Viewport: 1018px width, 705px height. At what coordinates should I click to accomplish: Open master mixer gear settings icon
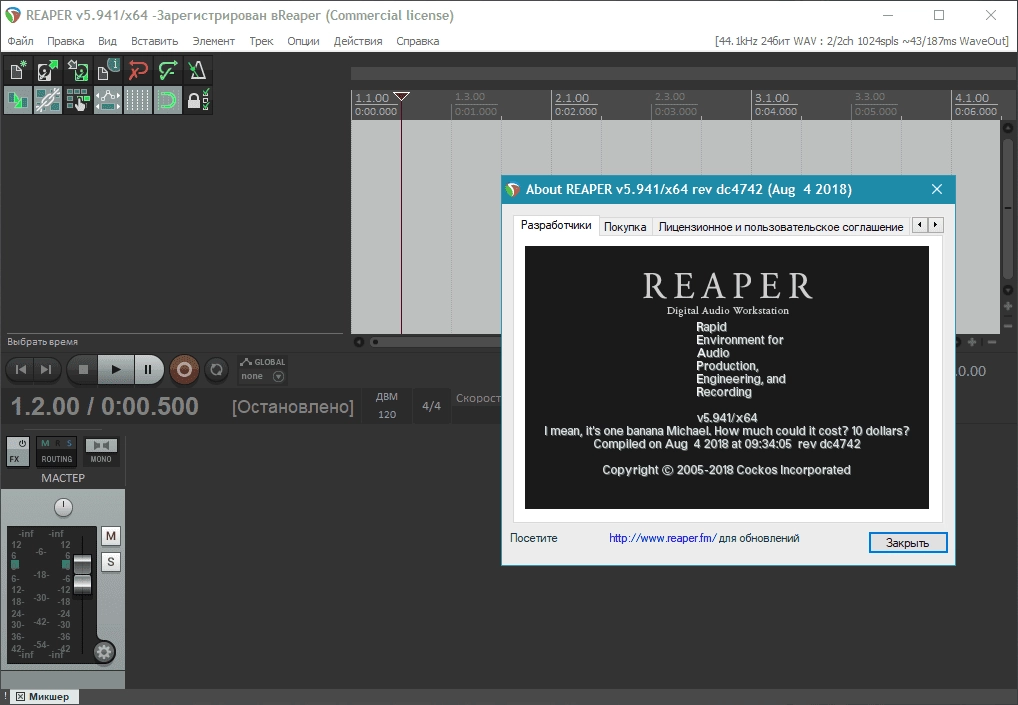pyautogui.click(x=104, y=652)
